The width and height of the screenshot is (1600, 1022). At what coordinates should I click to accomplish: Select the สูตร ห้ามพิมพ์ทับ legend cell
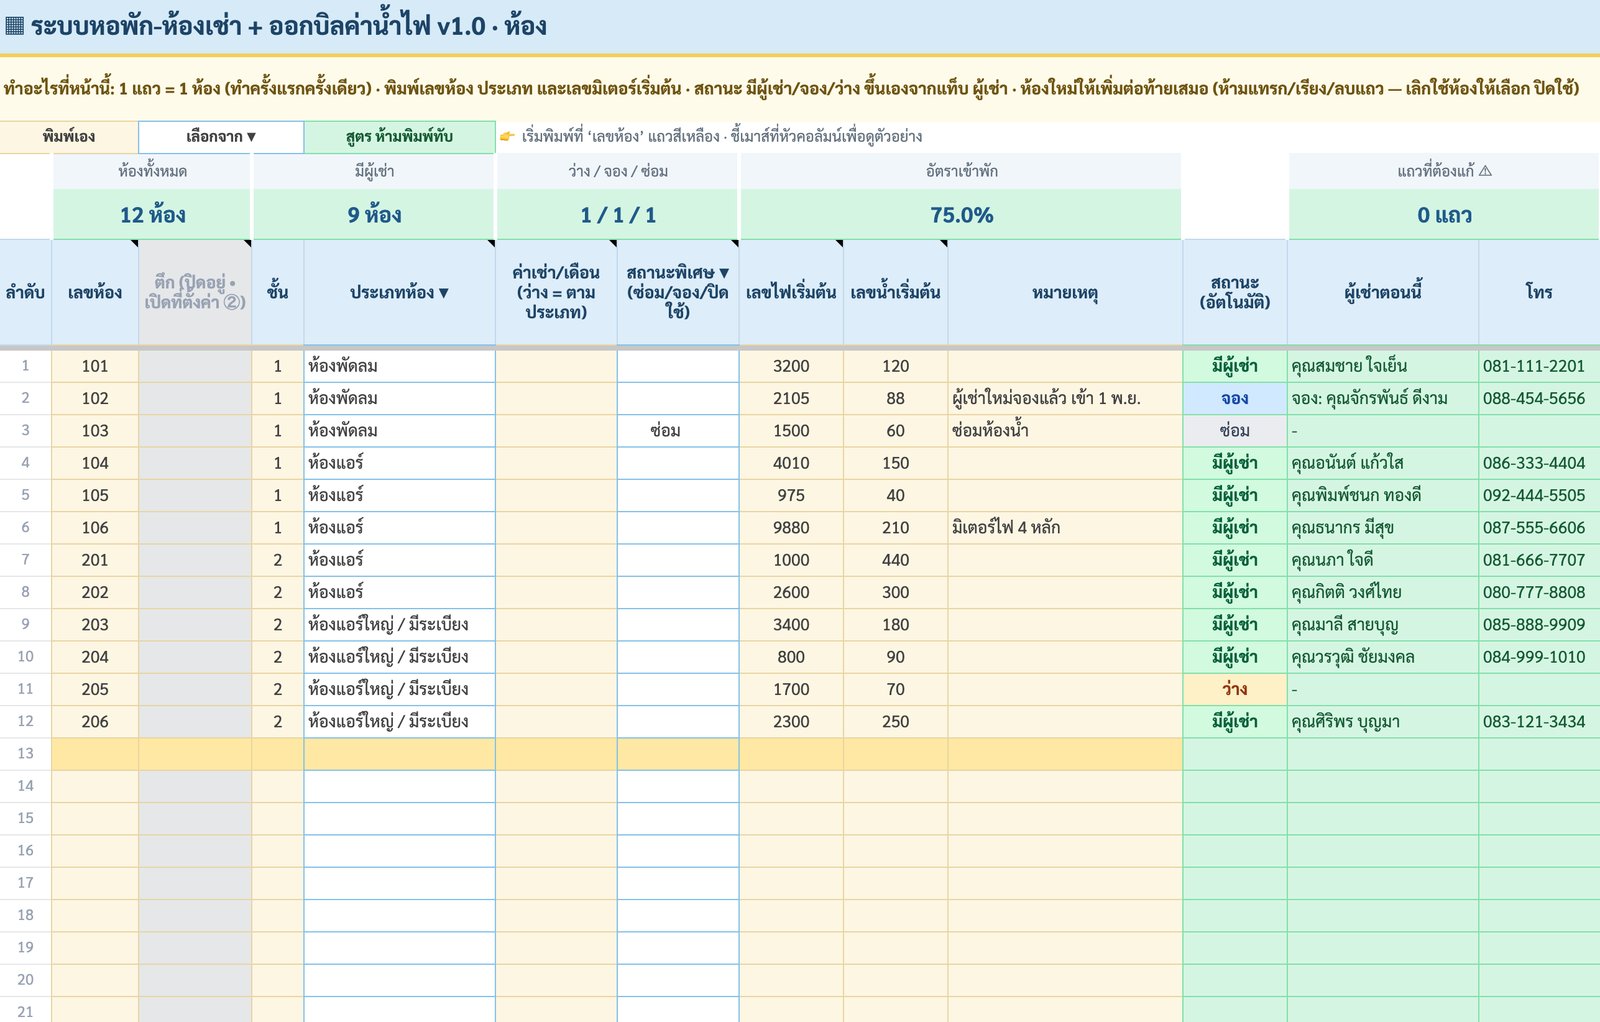click(399, 137)
